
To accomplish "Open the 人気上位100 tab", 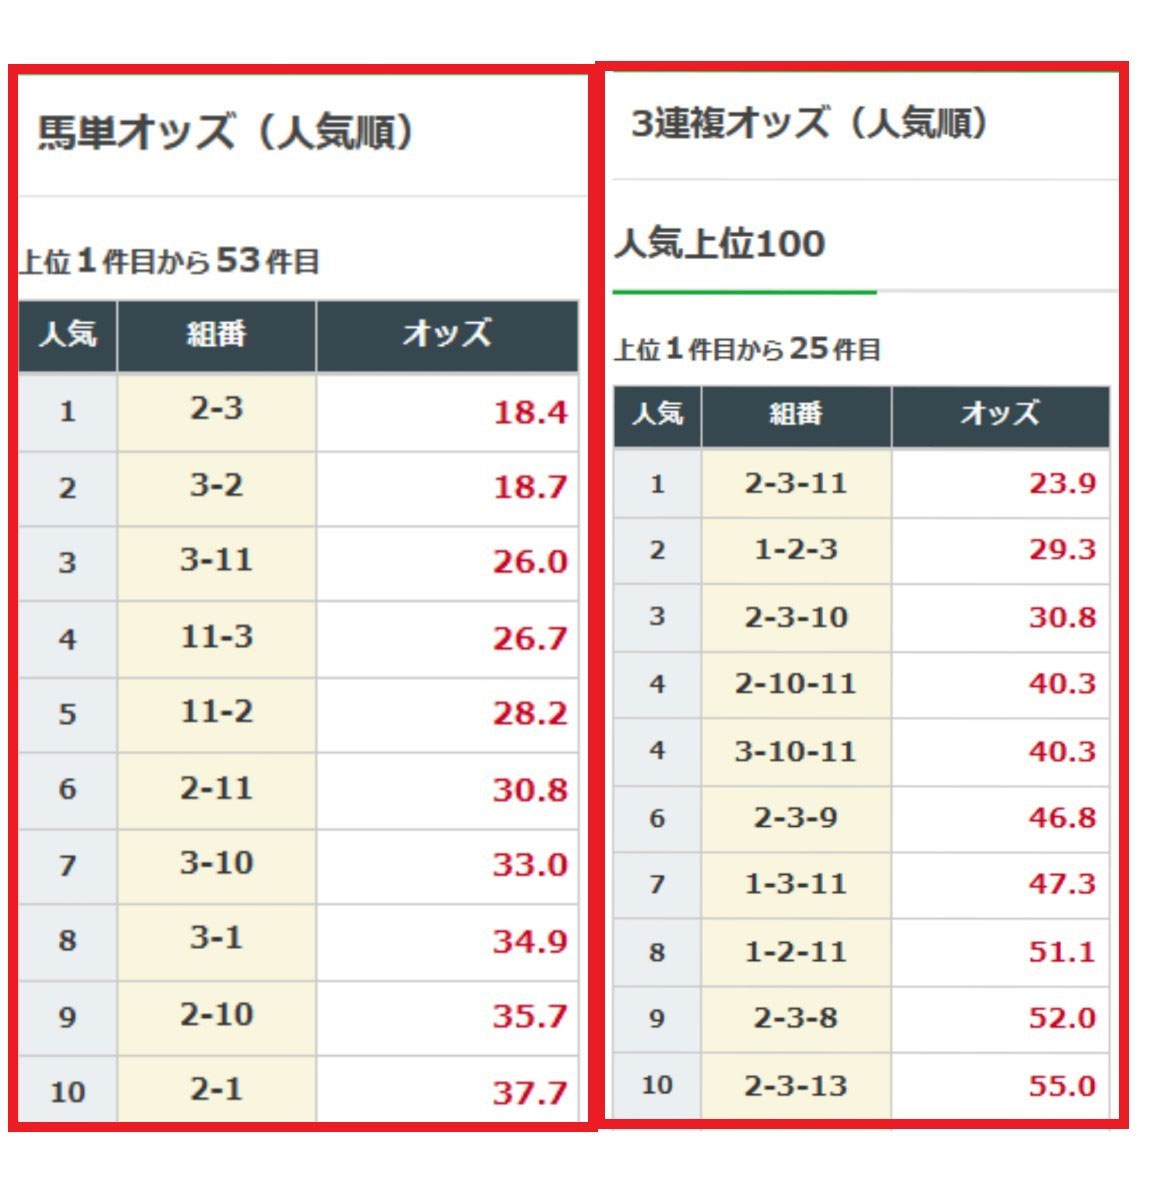I will (x=721, y=245).
